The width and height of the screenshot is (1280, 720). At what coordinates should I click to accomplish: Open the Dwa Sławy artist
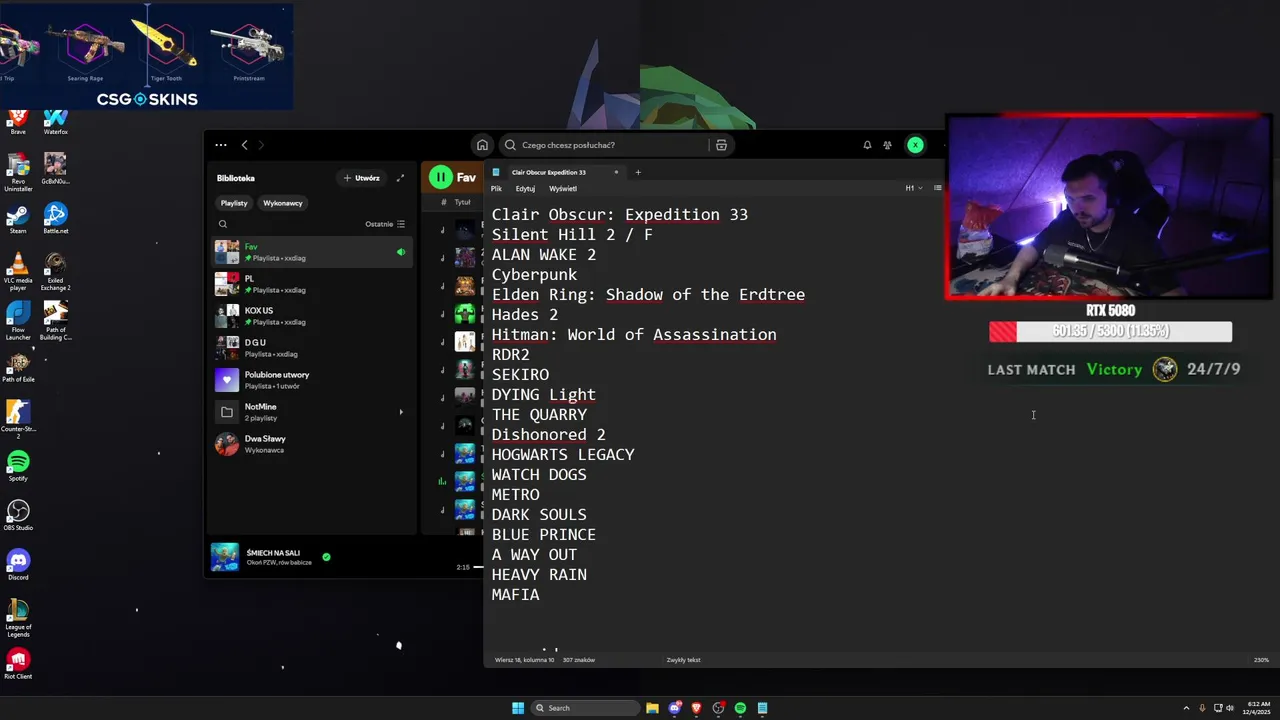(x=313, y=444)
